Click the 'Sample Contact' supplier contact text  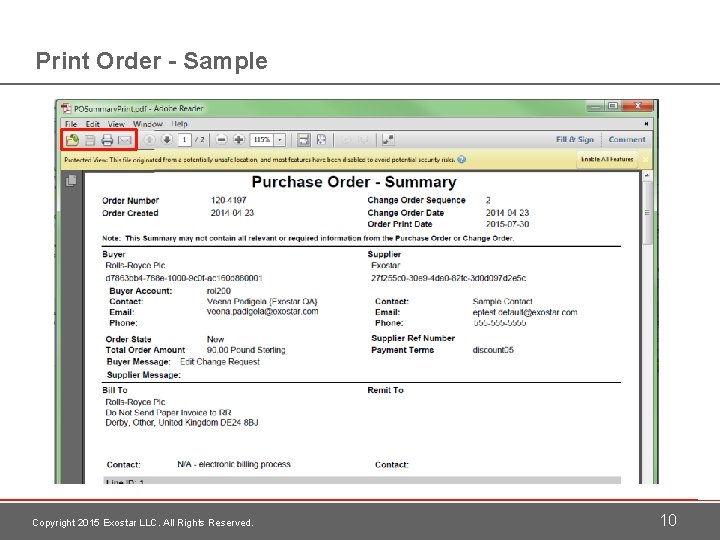(502, 302)
